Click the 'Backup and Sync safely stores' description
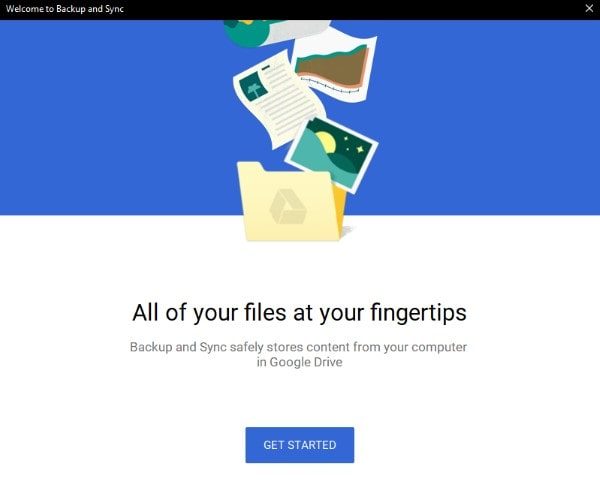 coord(298,347)
